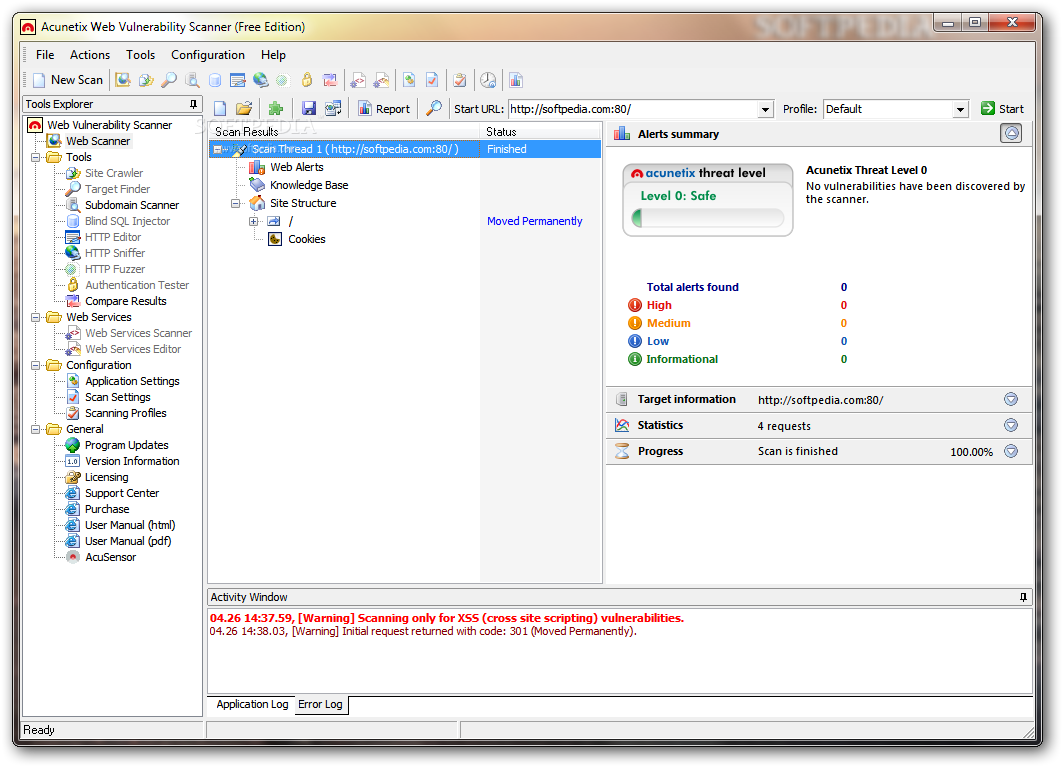The width and height of the screenshot is (1063, 767).
Task: Switch to the Application Log tab
Action: pos(252,704)
